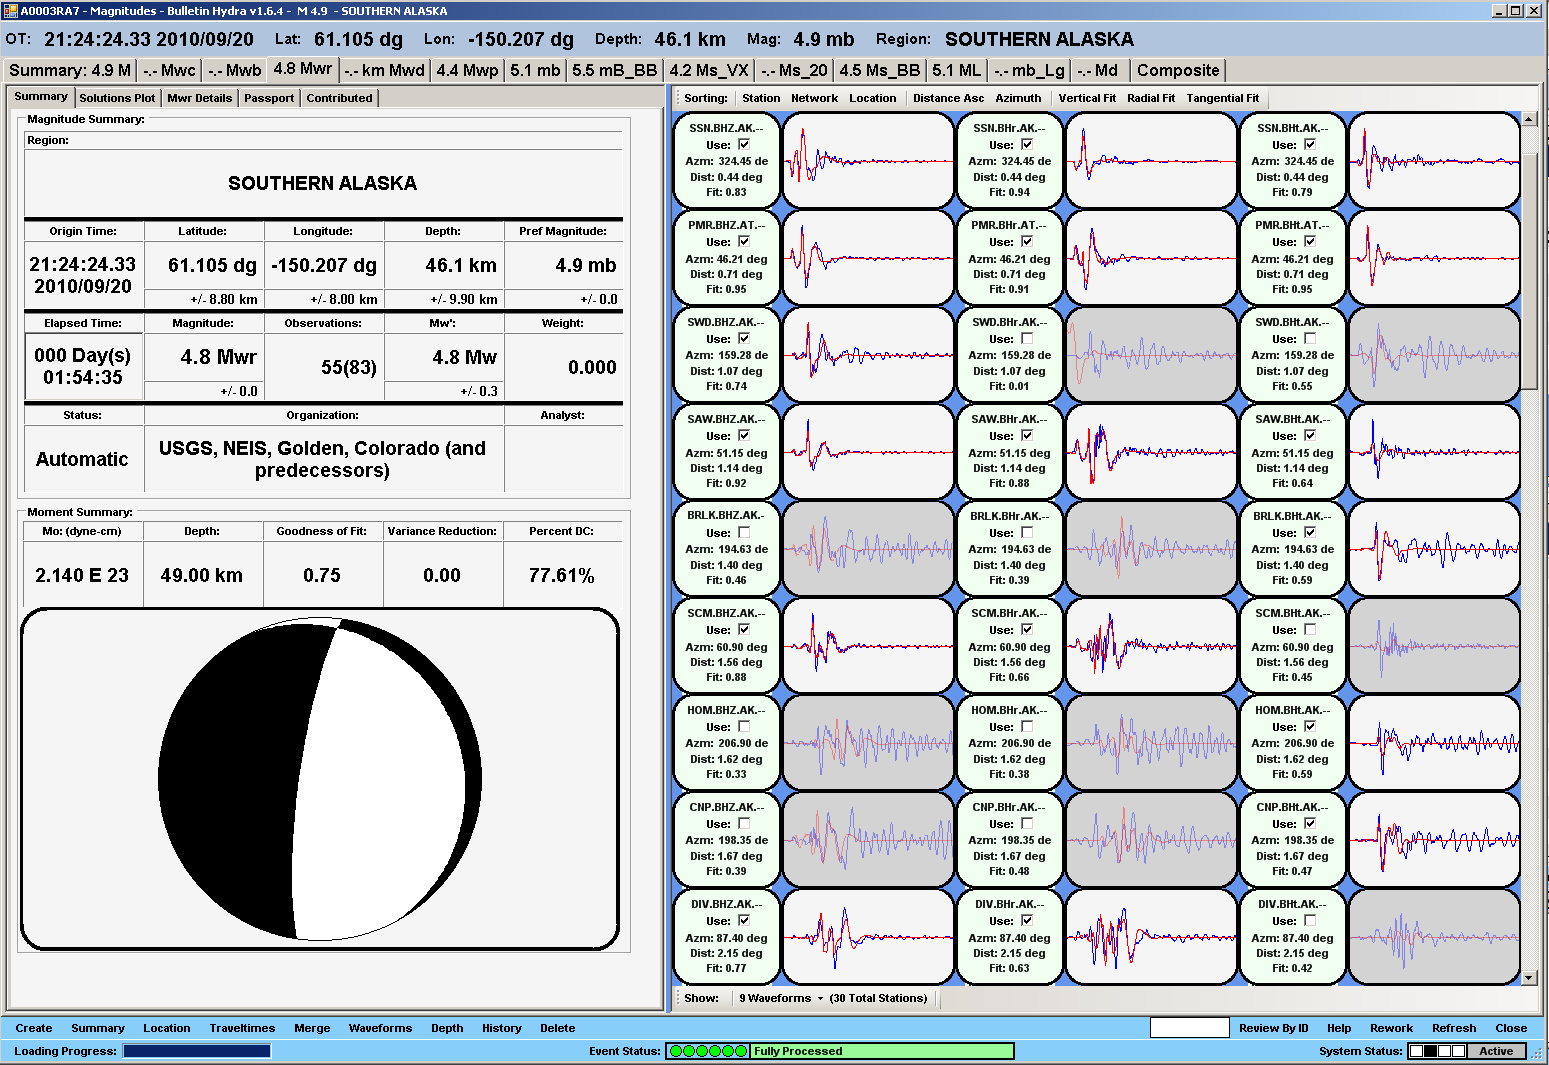Enable Use checkbox for BRLK.BHZ.AK
This screenshot has height=1065, width=1549.
click(744, 532)
